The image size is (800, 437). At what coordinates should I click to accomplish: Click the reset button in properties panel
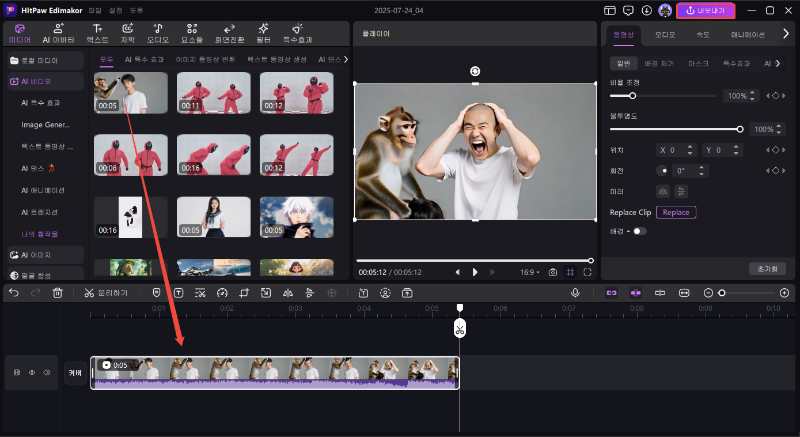(x=767, y=269)
